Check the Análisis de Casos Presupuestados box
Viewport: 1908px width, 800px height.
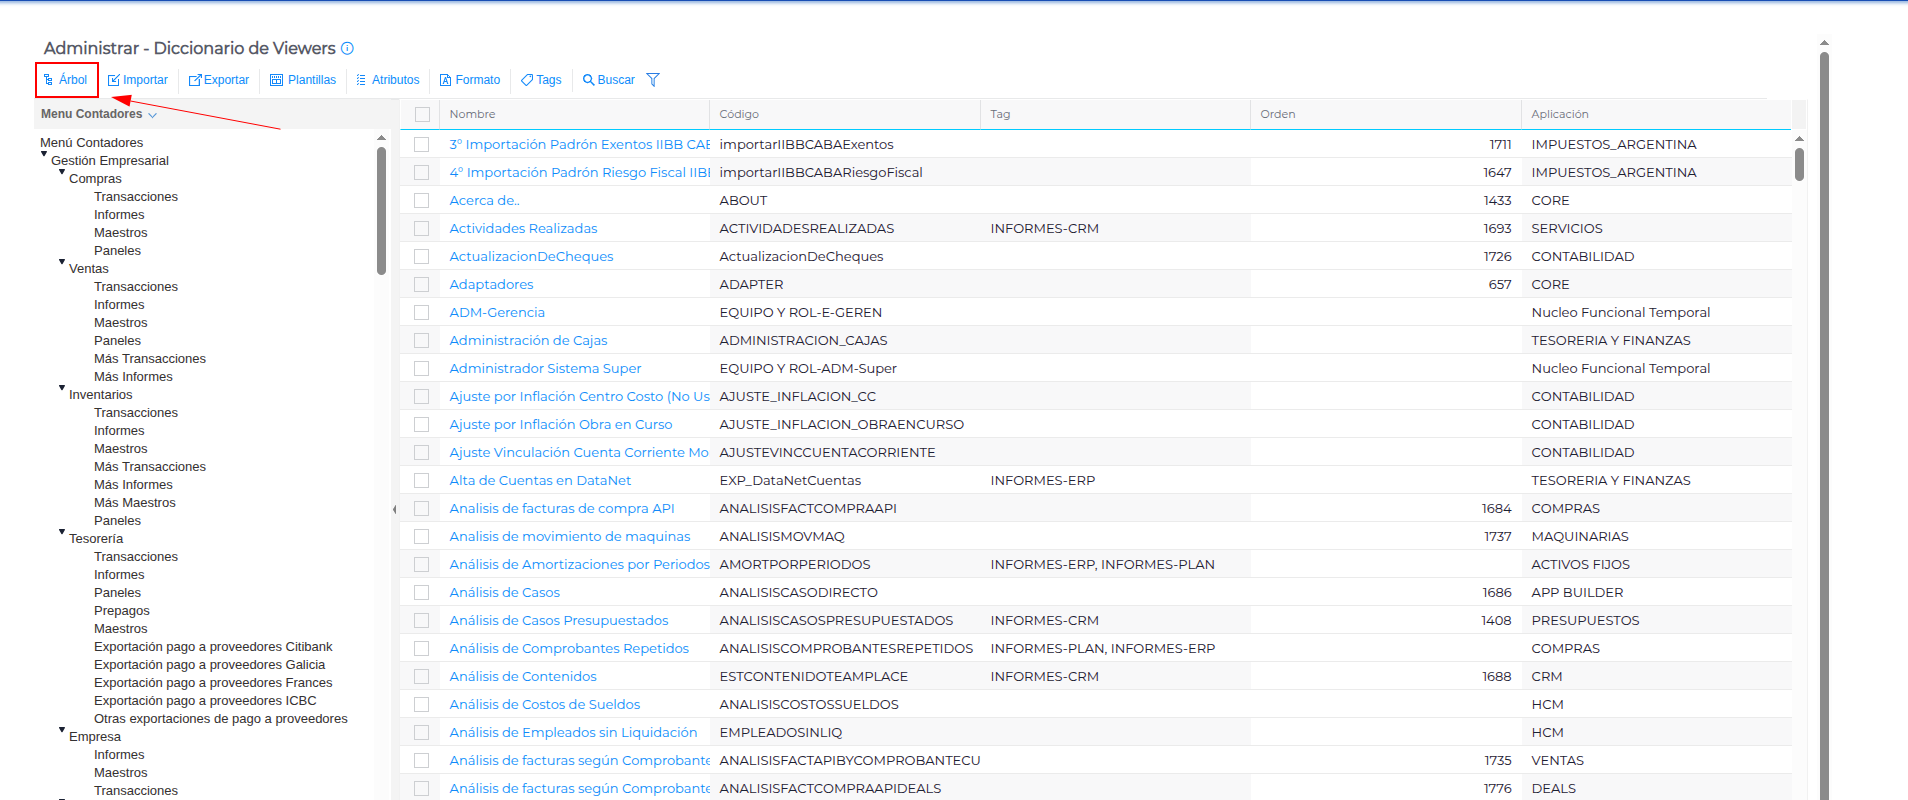(422, 620)
